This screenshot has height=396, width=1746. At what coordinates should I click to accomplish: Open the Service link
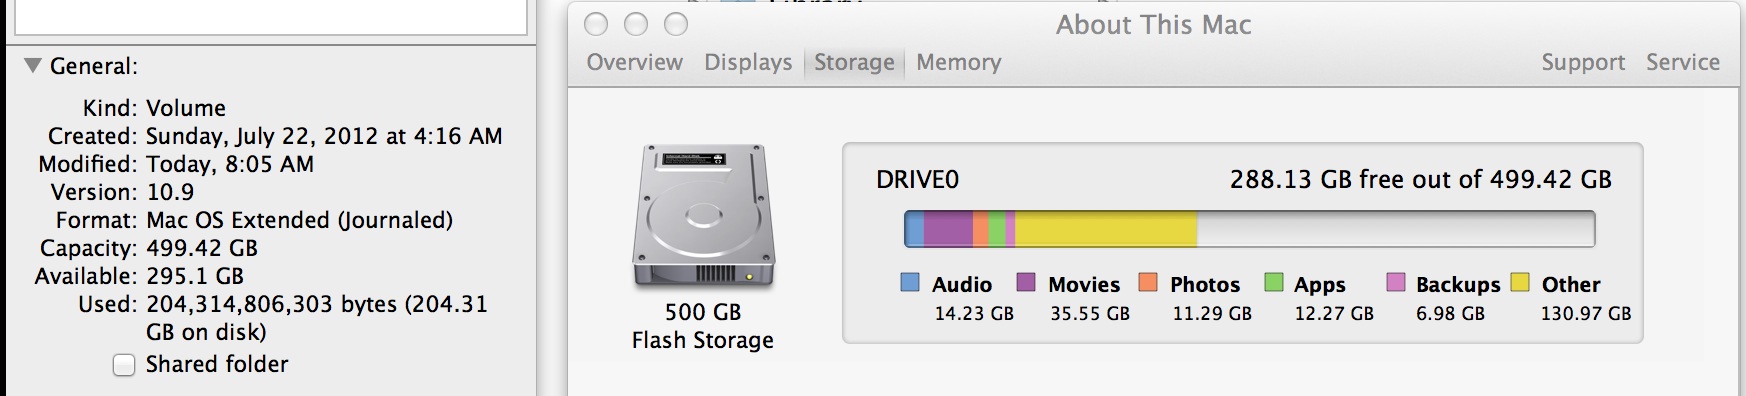tap(1683, 62)
